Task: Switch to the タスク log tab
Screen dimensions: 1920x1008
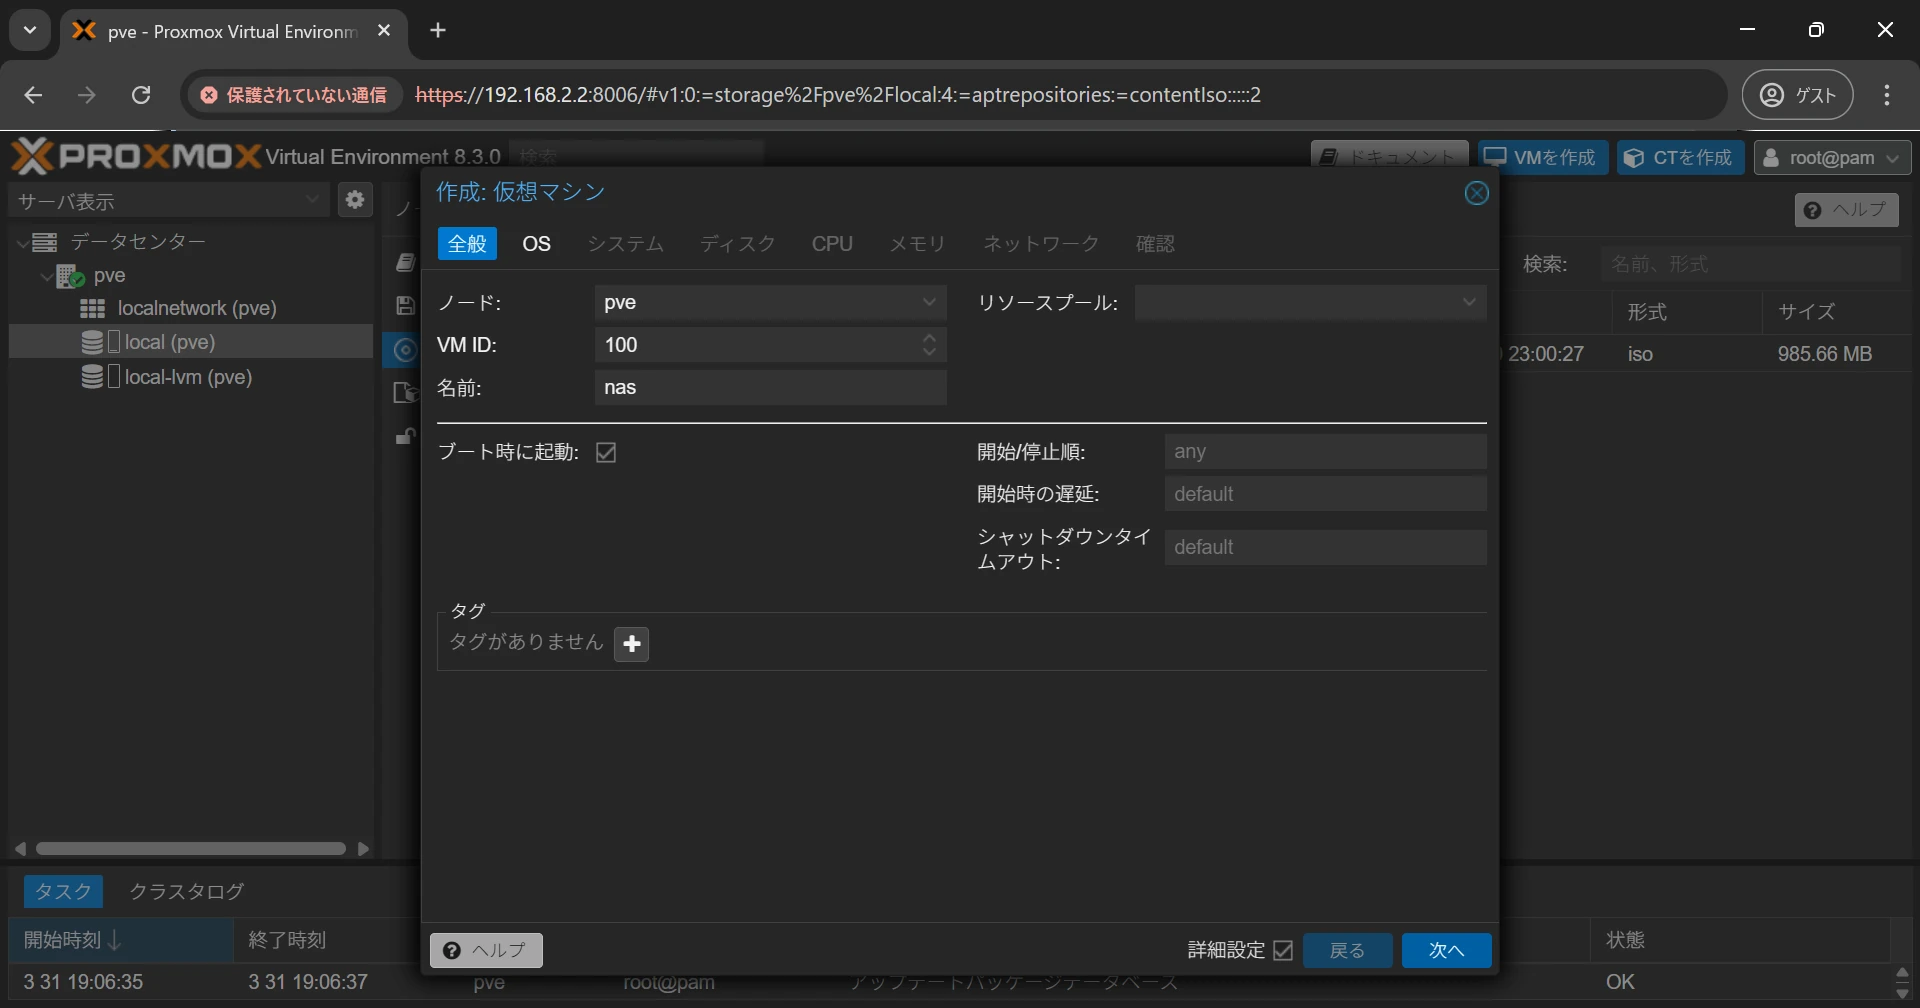Action: pyautogui.click(x=62, y=891)
